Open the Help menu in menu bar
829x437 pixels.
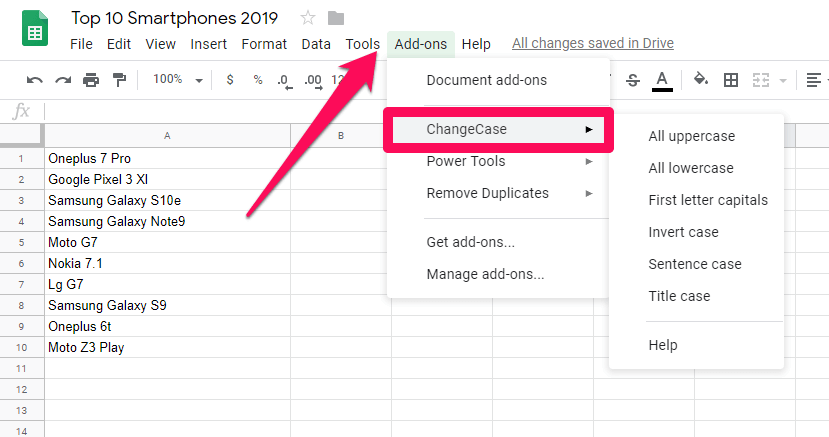coord(476,44)
